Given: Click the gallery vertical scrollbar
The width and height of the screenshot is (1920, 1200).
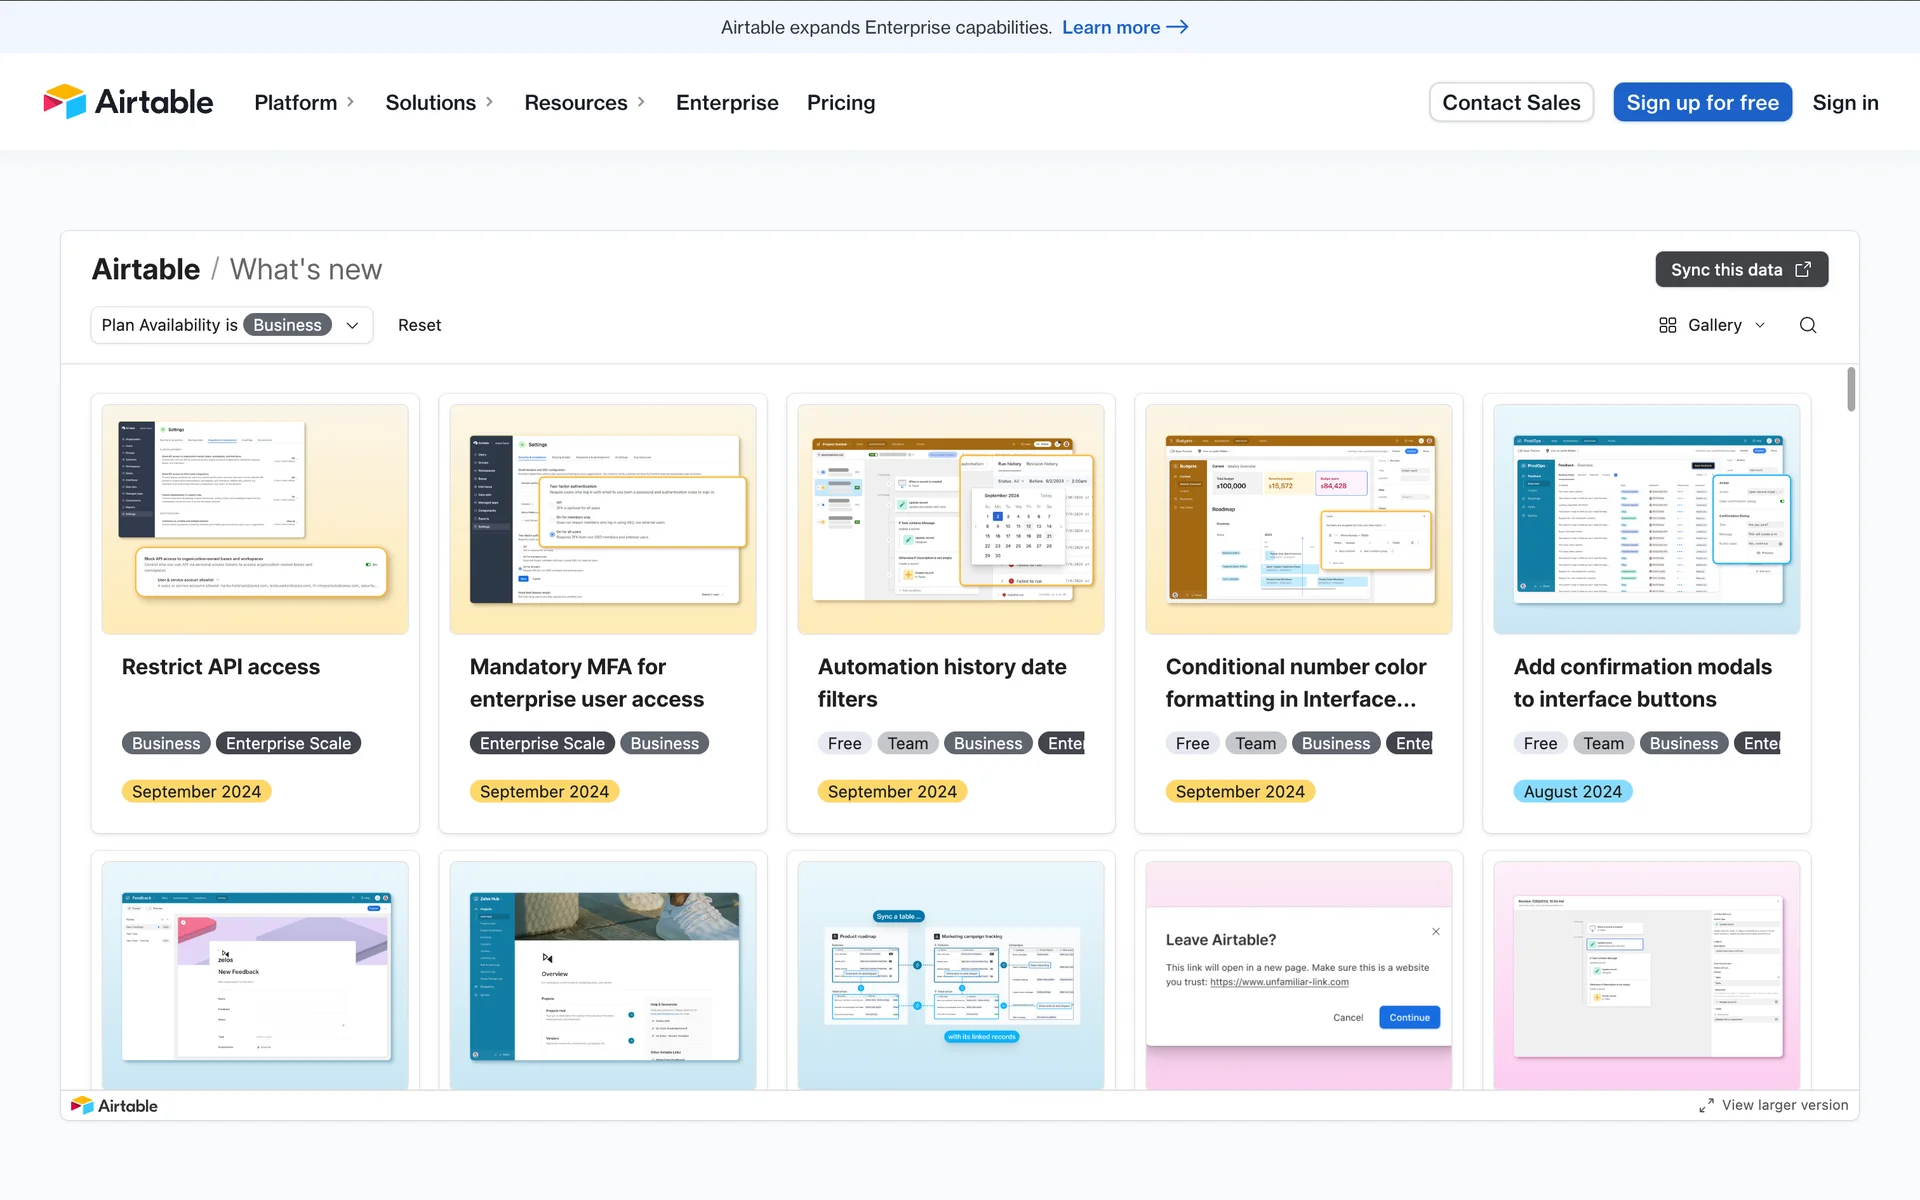Looking at the screenshot, I should (1851, 390).
